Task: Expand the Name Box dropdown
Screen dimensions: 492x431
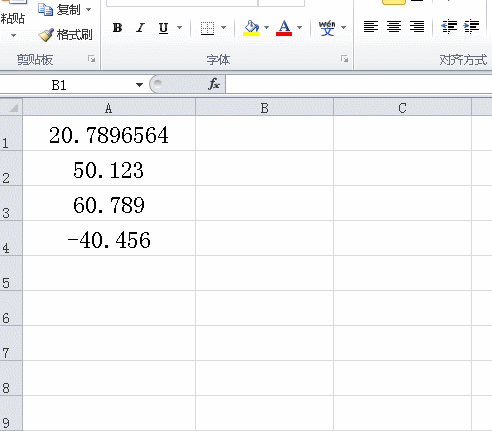Action: click(x=139, y=85)
